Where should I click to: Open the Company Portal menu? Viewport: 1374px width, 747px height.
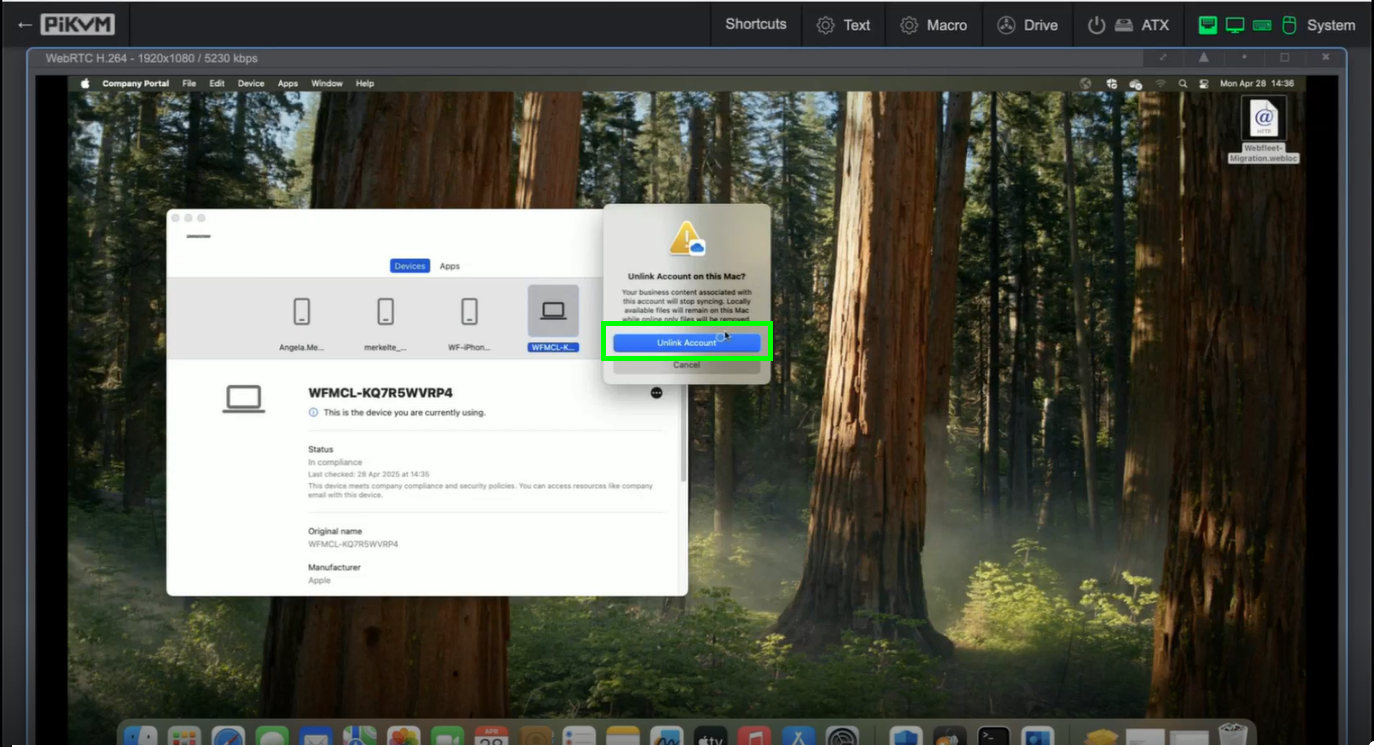136,84
